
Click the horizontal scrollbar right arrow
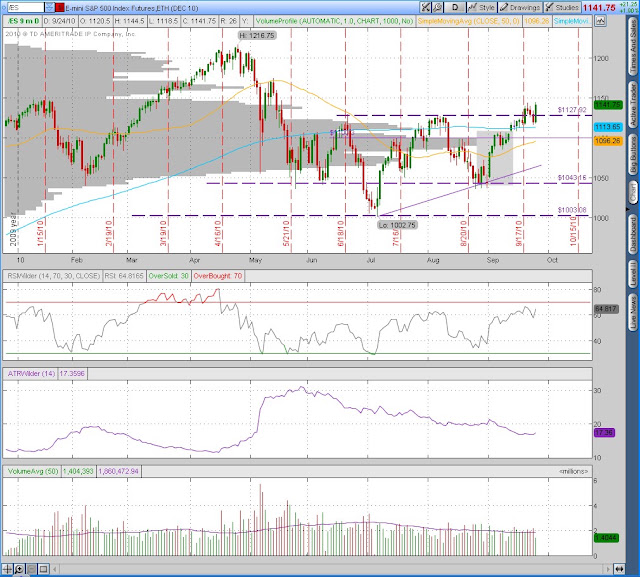click(609, 569)
